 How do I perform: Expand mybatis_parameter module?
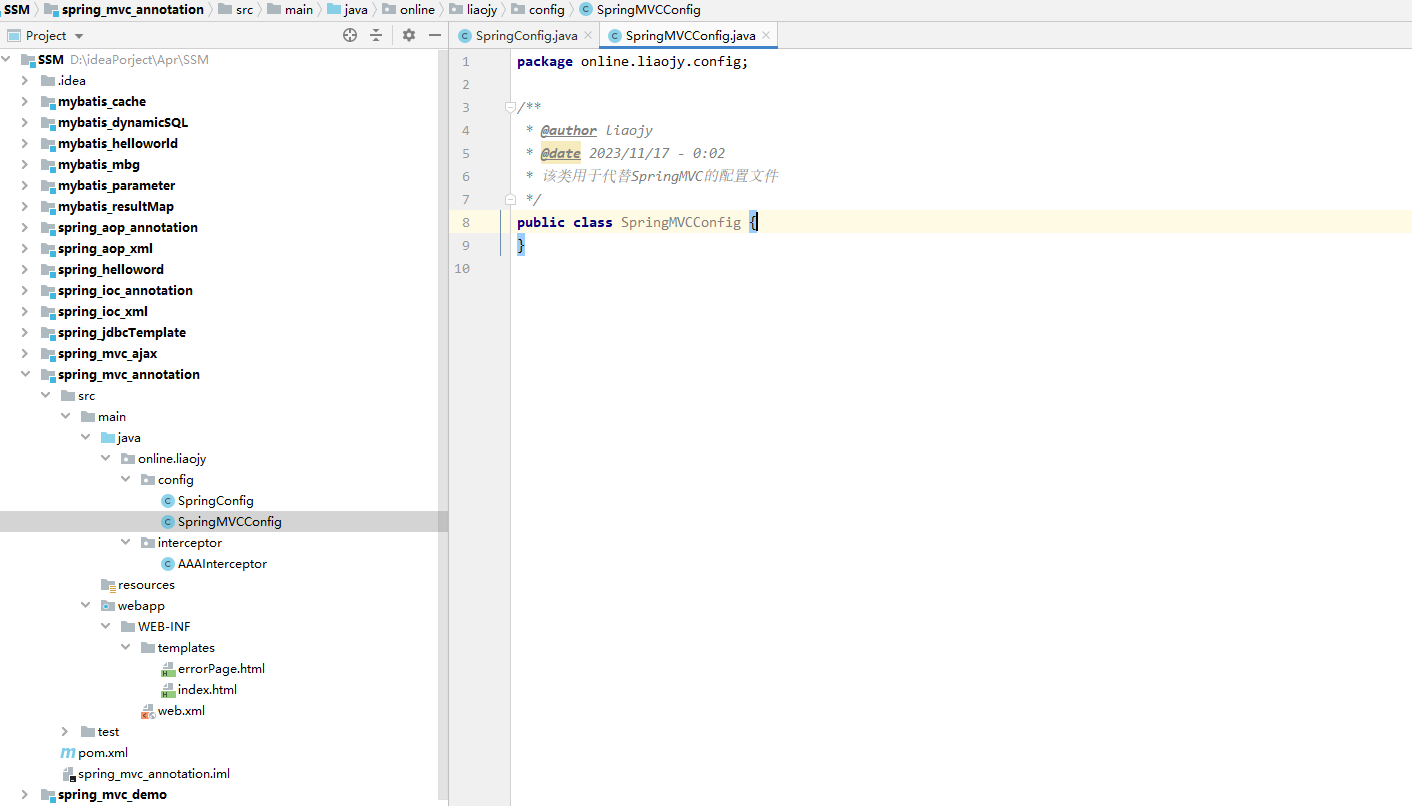tap(26, 186)
